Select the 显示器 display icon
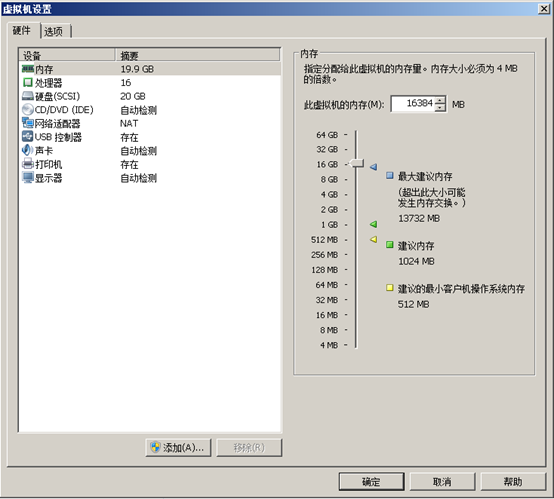The image size is (554, 499). coord(28,177)
